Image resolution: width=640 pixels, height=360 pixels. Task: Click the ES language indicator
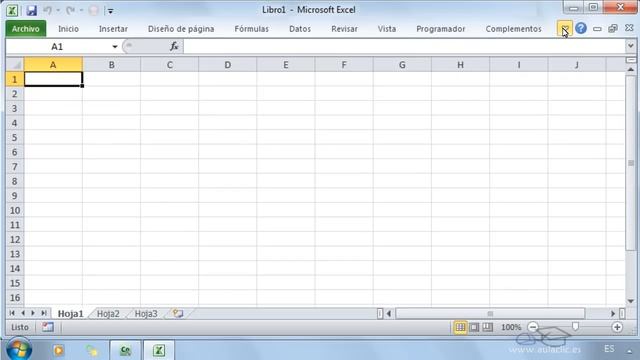(609, 349)
